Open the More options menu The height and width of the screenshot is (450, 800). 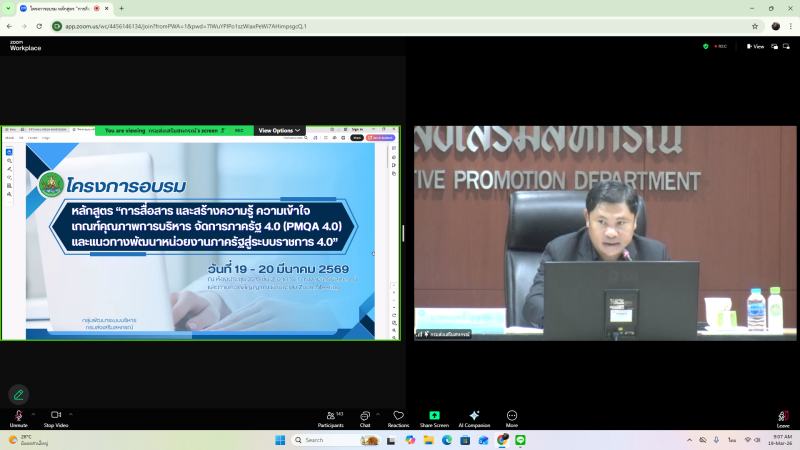[x=512, y=416]
